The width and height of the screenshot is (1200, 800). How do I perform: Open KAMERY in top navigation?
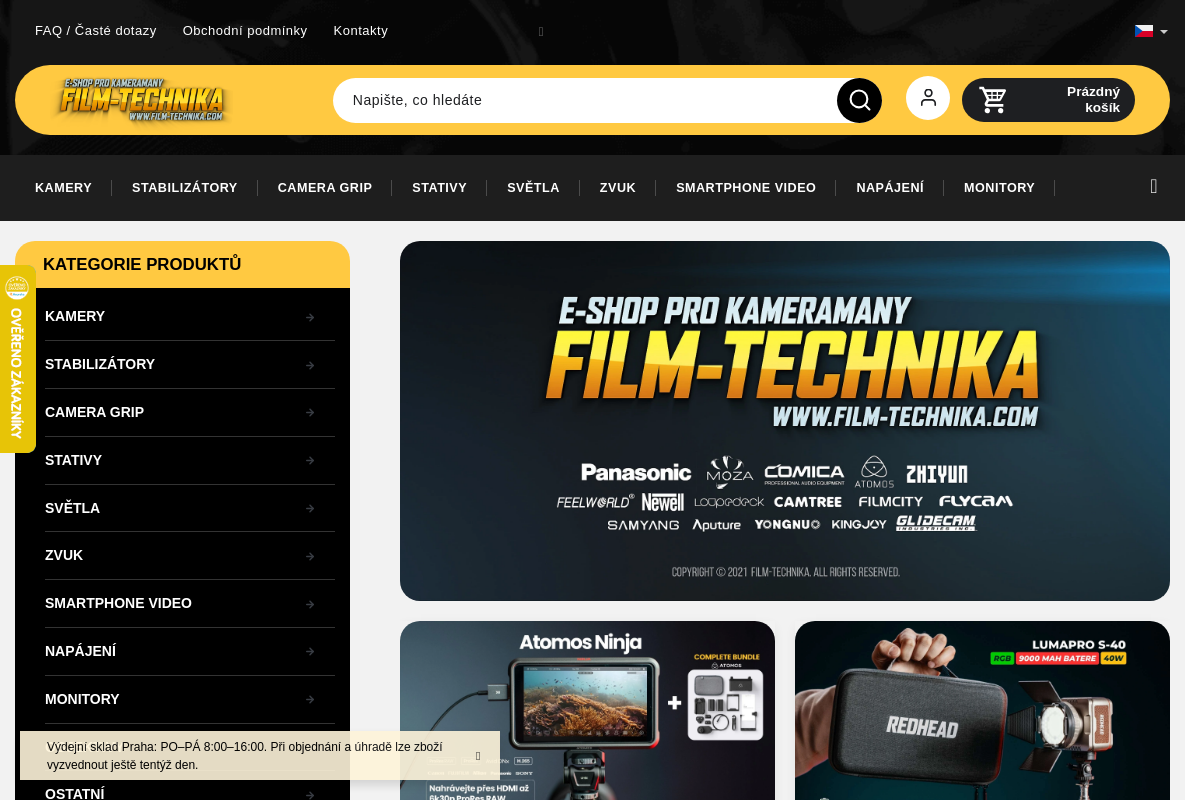pos(63,188)
